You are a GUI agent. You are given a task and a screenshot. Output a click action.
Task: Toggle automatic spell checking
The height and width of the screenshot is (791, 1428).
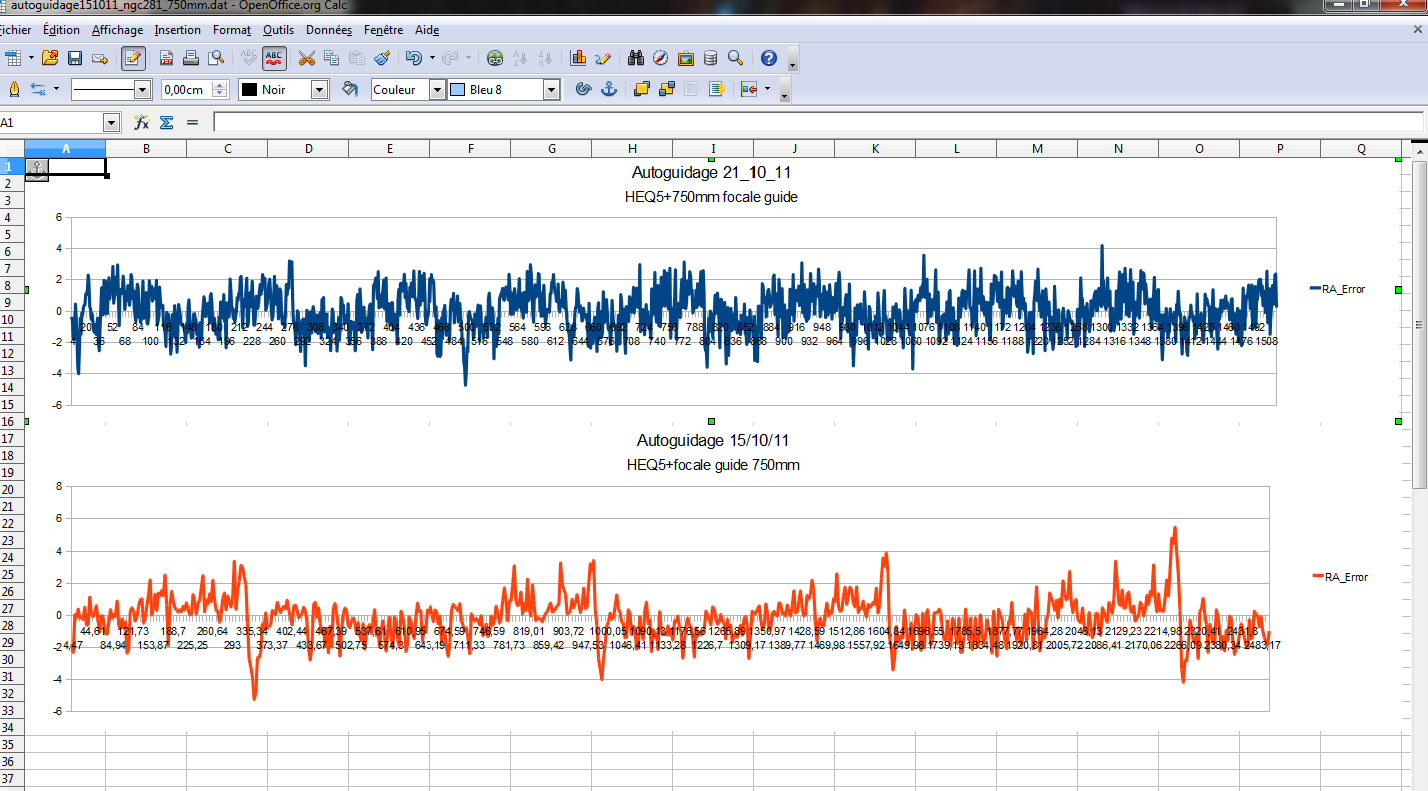(274, 58)
